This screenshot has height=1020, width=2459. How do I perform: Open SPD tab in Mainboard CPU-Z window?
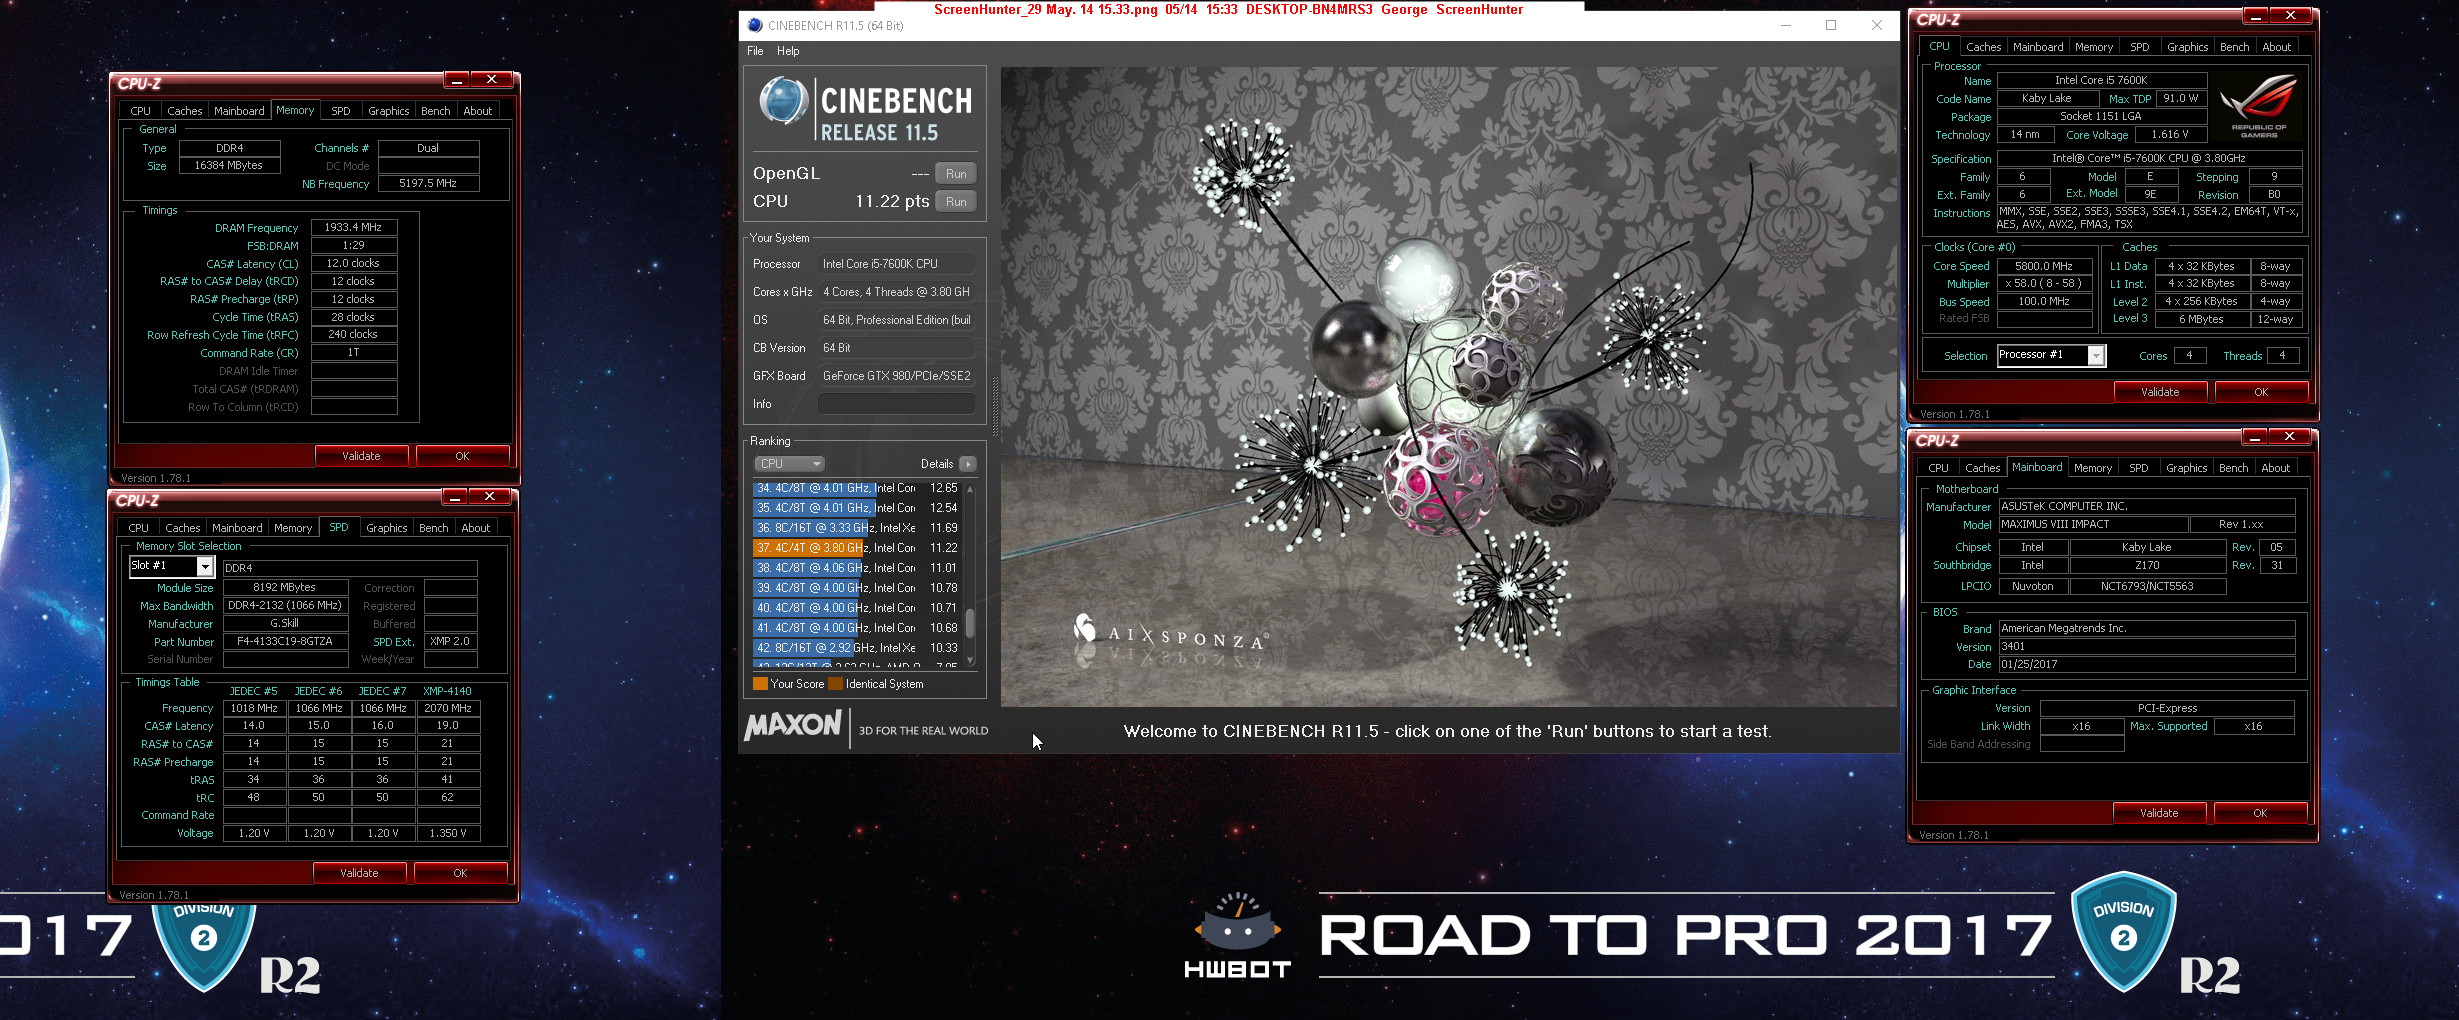2139,468
